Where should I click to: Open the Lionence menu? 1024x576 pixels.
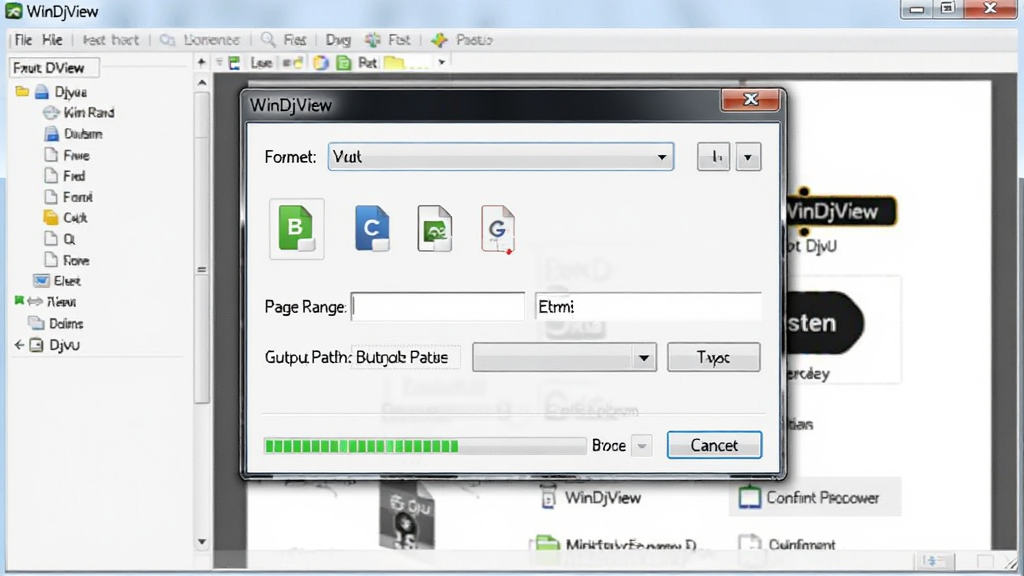[212, 40]
